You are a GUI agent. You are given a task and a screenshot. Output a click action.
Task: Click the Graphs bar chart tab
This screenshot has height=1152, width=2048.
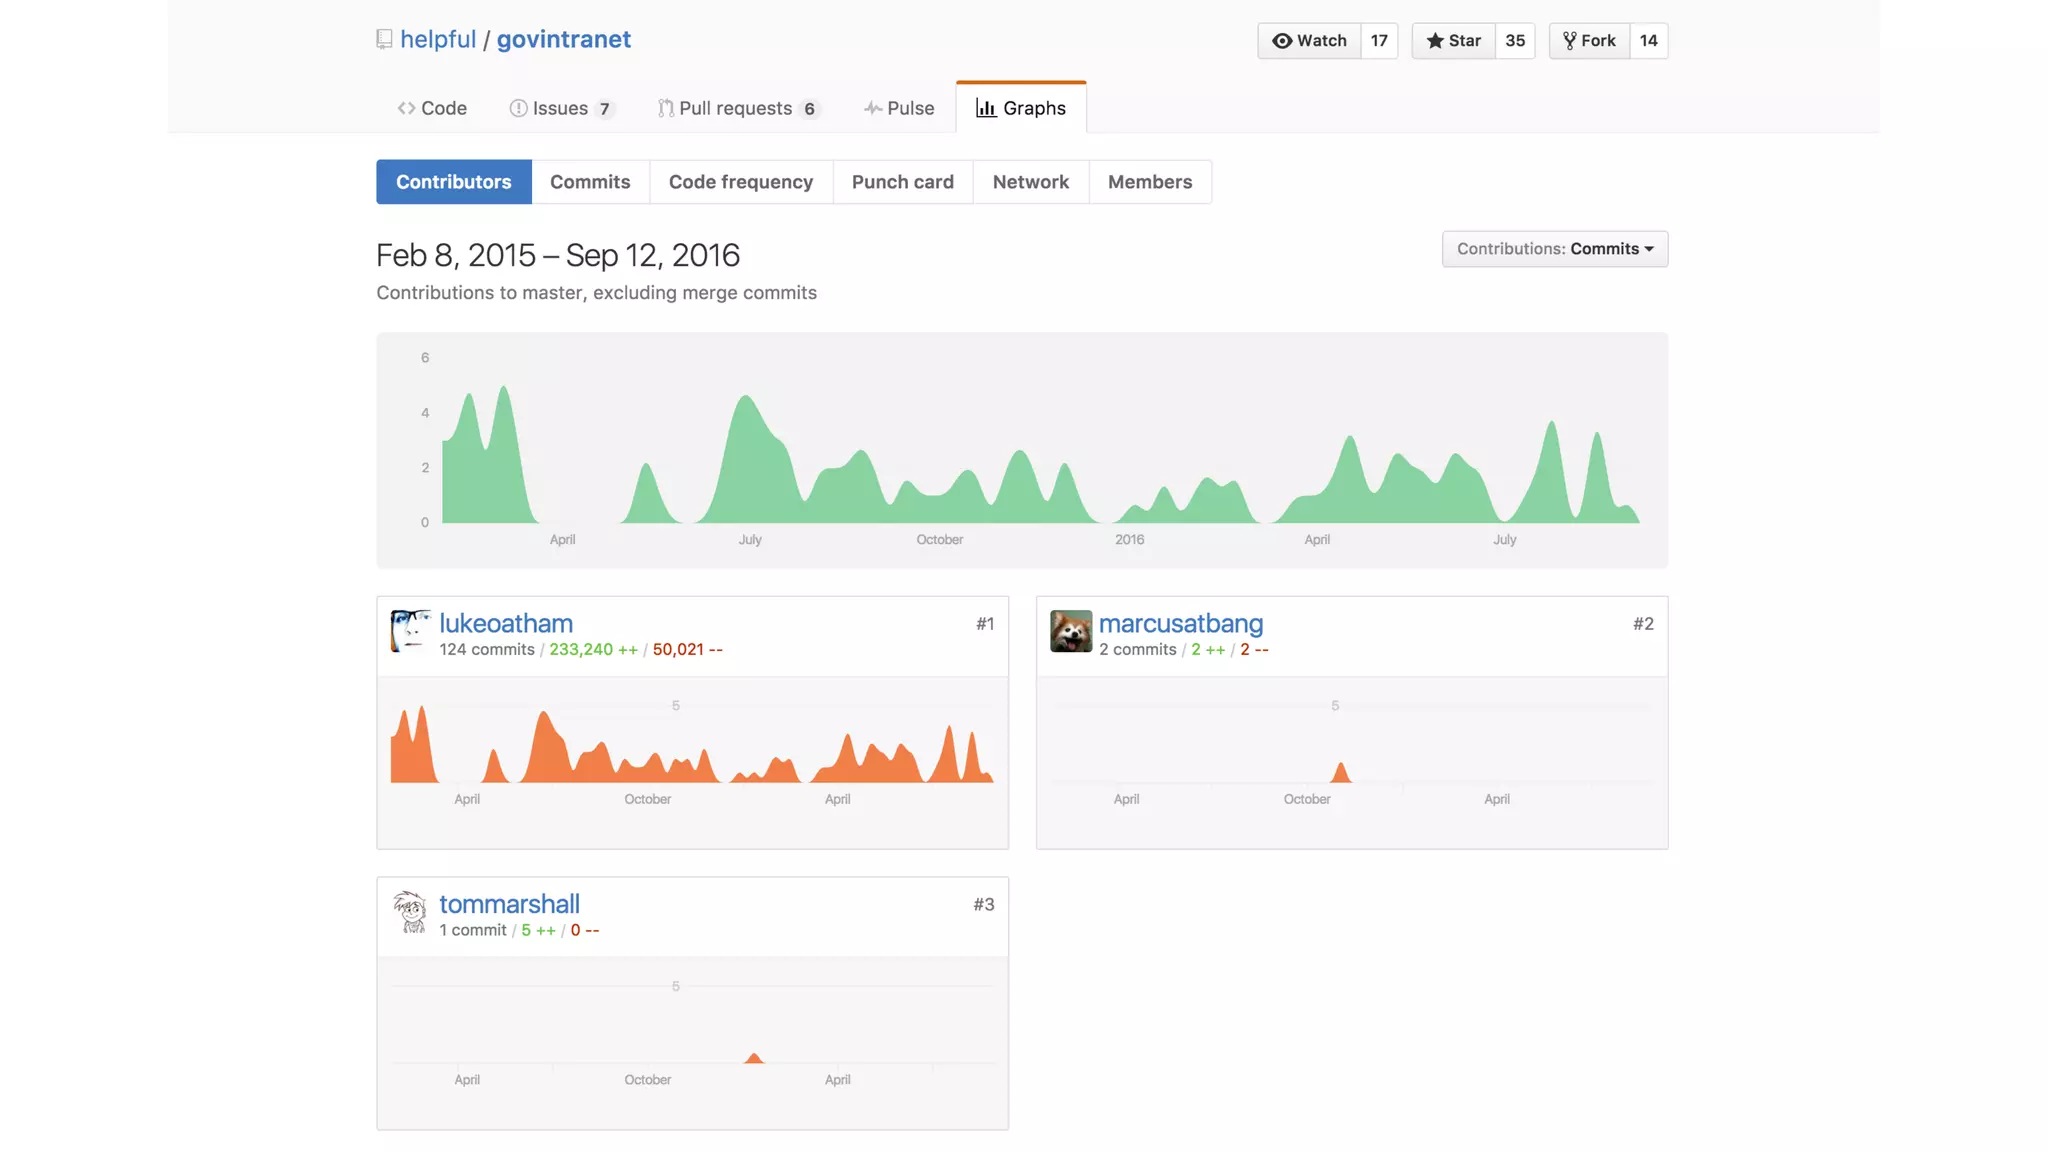1021,108
